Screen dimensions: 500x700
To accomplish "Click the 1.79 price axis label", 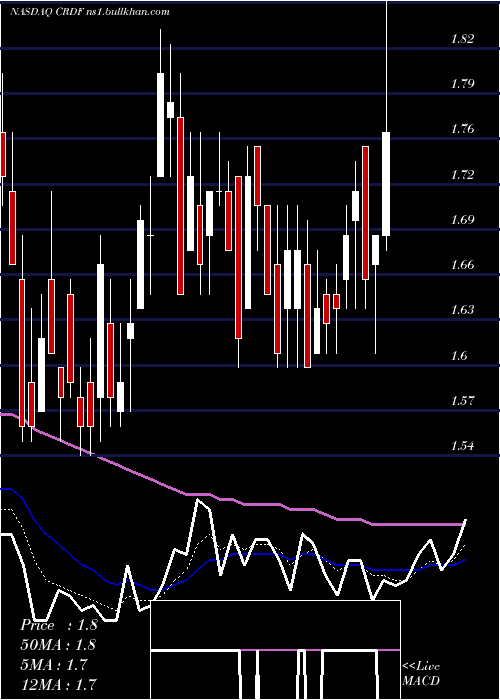I will click(x=462, y=84).
